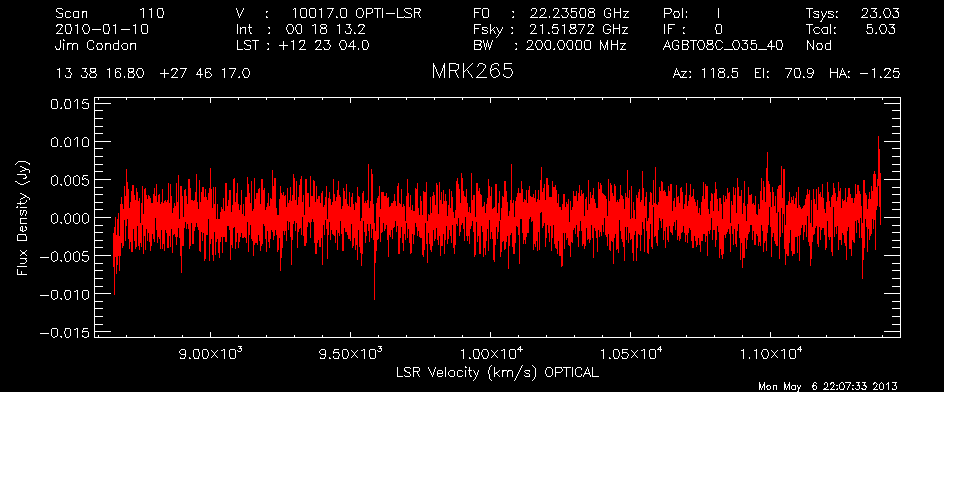Viewport: 962px width, 490px height.
Task: Click the -0.010 y-axis tick label
Action: (x=65, y=294)
